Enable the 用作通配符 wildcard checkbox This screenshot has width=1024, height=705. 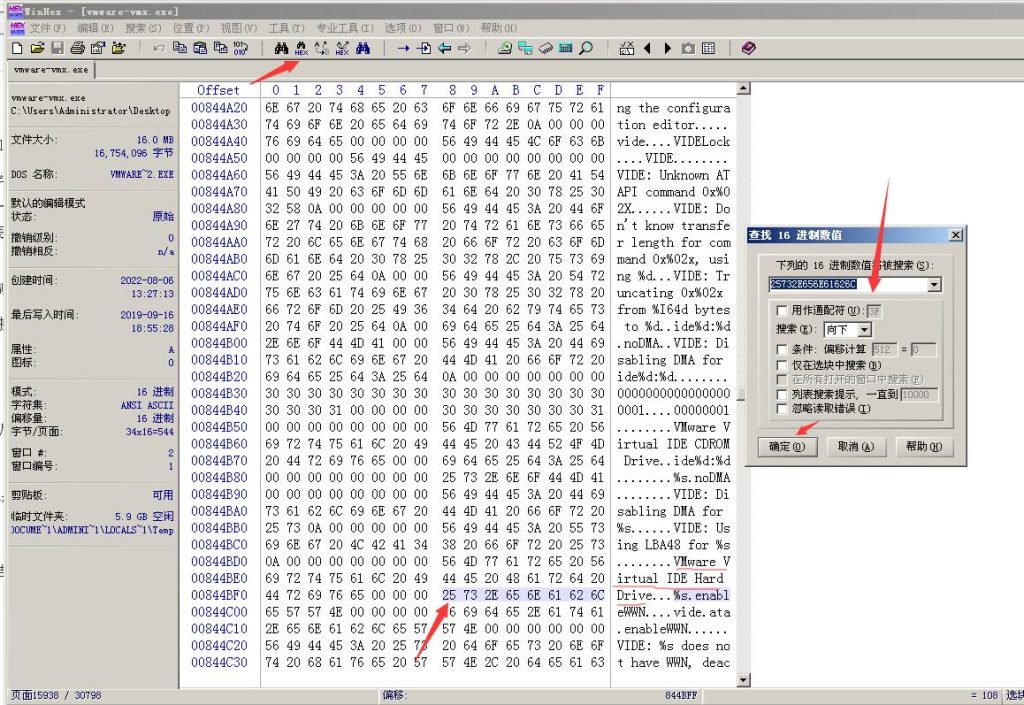click(781, 310)
